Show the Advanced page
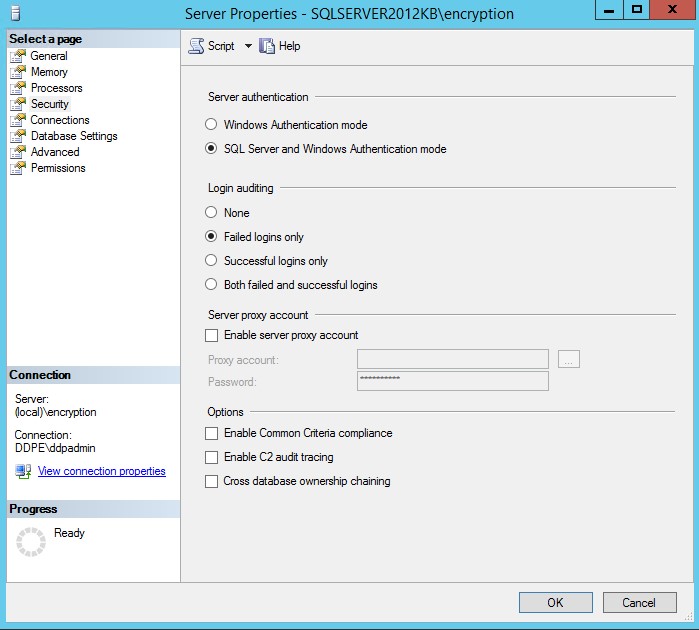This screenshot has height=630, width=699. click(x=55, y=152)
